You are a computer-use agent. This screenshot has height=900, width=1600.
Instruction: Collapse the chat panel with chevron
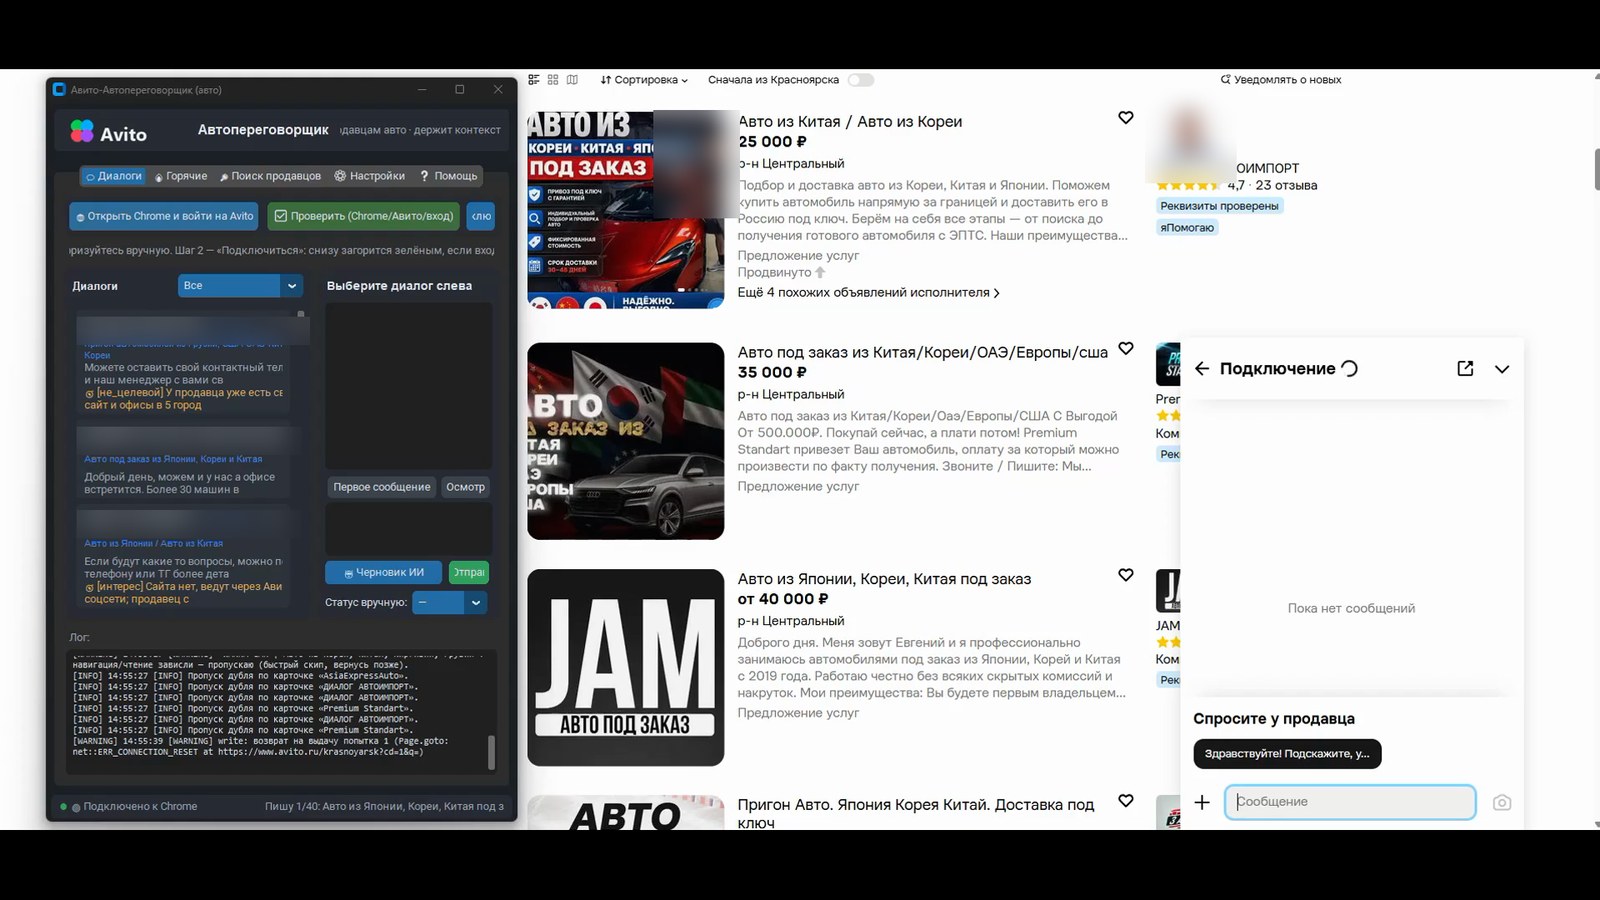pyautogui.click(x=1502, y=369)
